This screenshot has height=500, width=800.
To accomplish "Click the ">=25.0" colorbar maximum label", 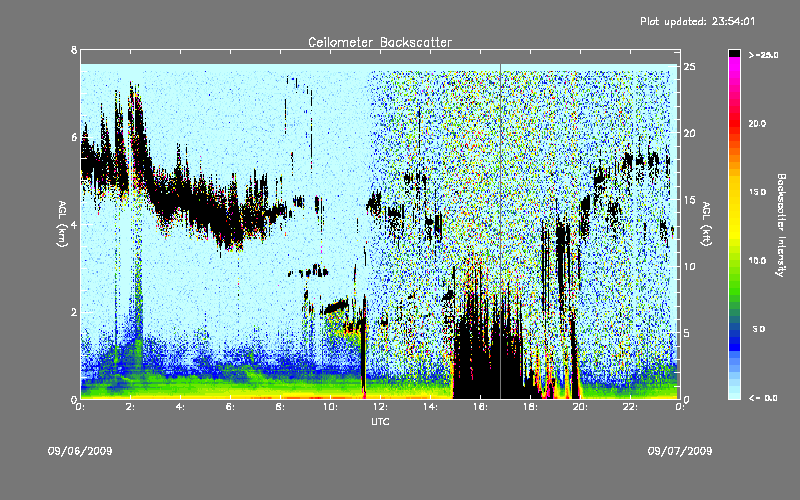I will tap(764, 55).
